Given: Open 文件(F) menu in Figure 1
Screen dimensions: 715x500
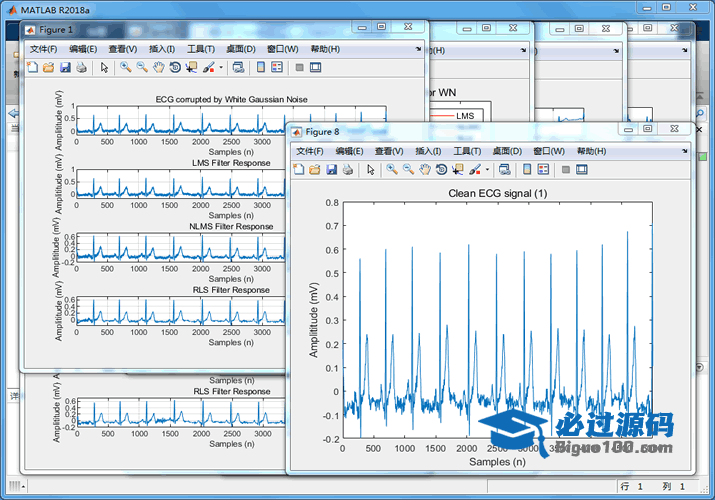Looking at the screenshot, I should click(x=43, y=49).
